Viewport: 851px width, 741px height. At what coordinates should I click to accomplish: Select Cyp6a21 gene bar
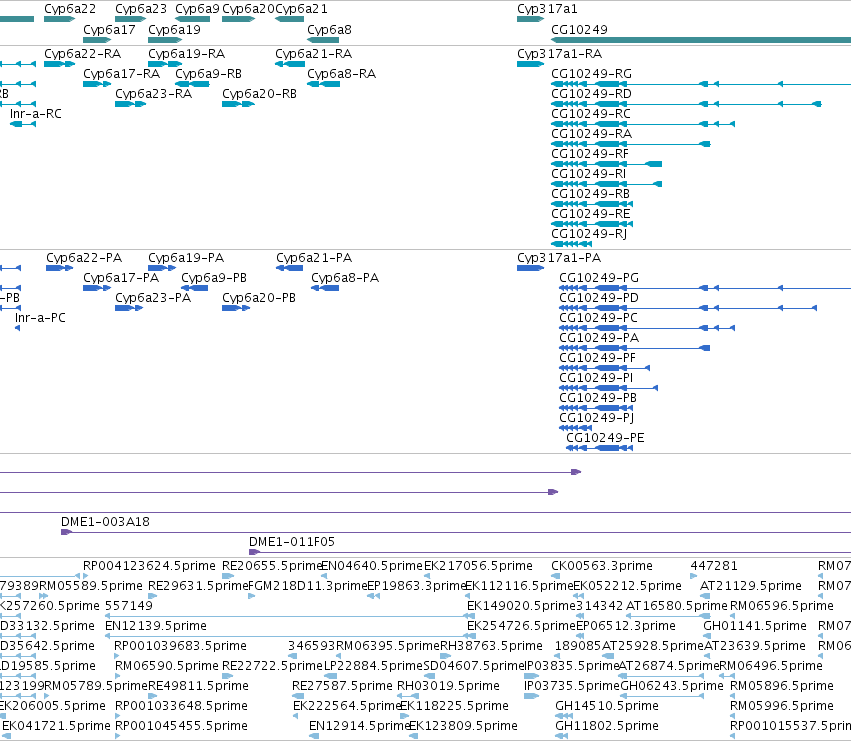tap(289, 19)
